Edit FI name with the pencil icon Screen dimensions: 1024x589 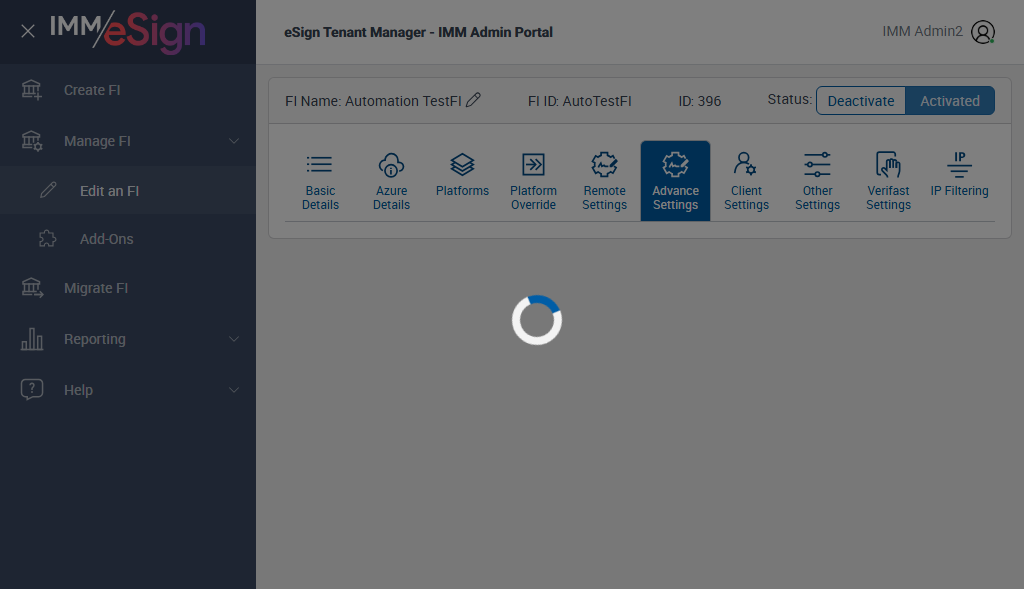pos(473,100)
